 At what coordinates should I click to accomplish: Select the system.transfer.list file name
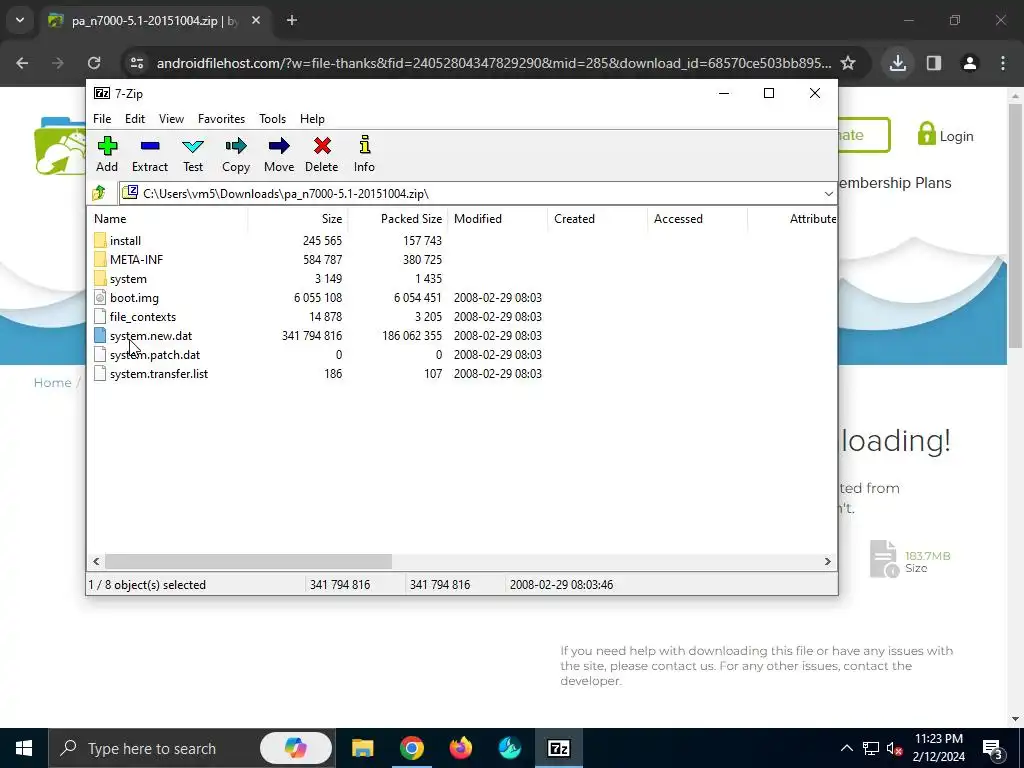[x=159, y=374]
